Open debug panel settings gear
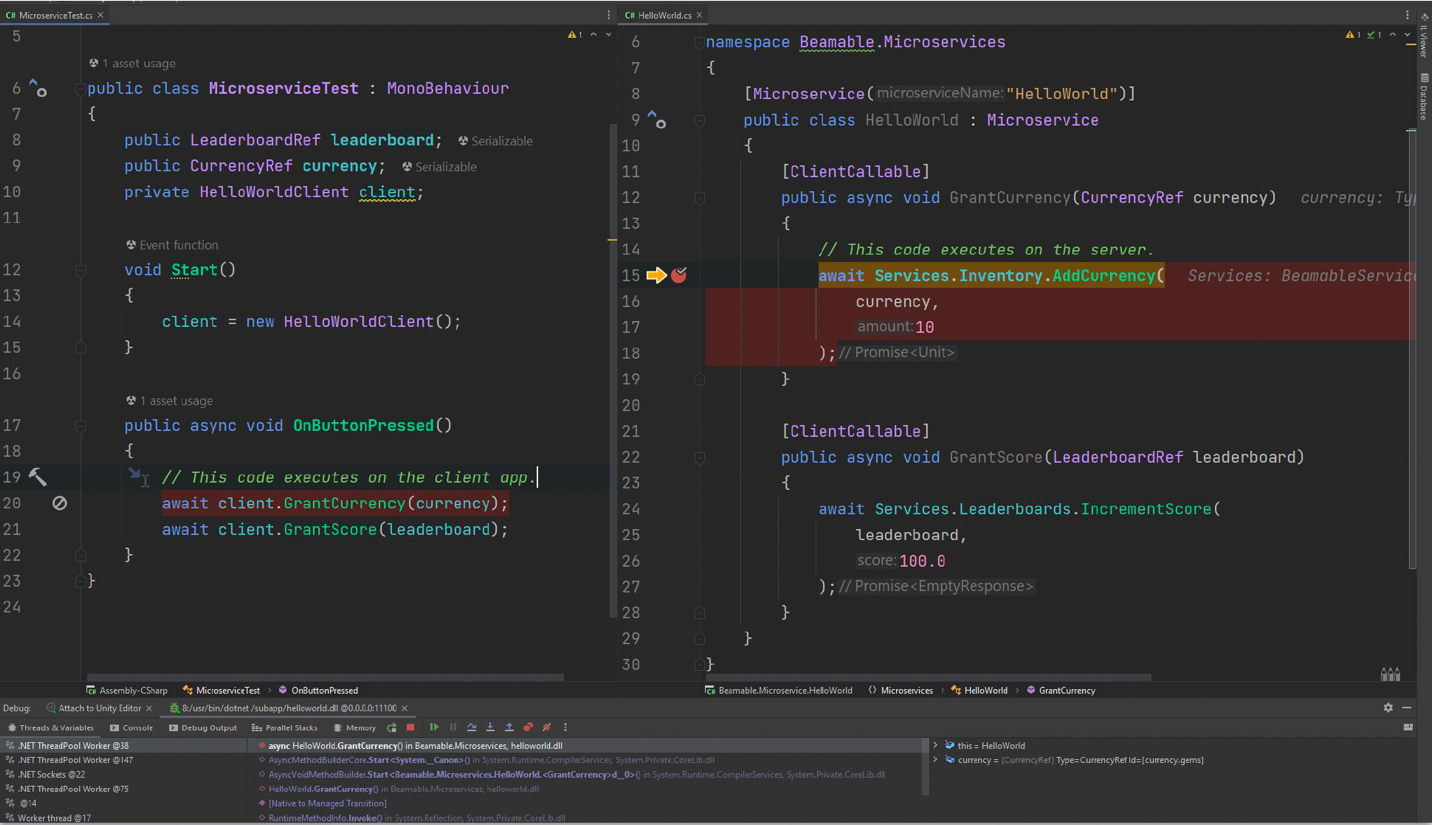This screenshot has height=825, width=1432. click(1388, 708)
